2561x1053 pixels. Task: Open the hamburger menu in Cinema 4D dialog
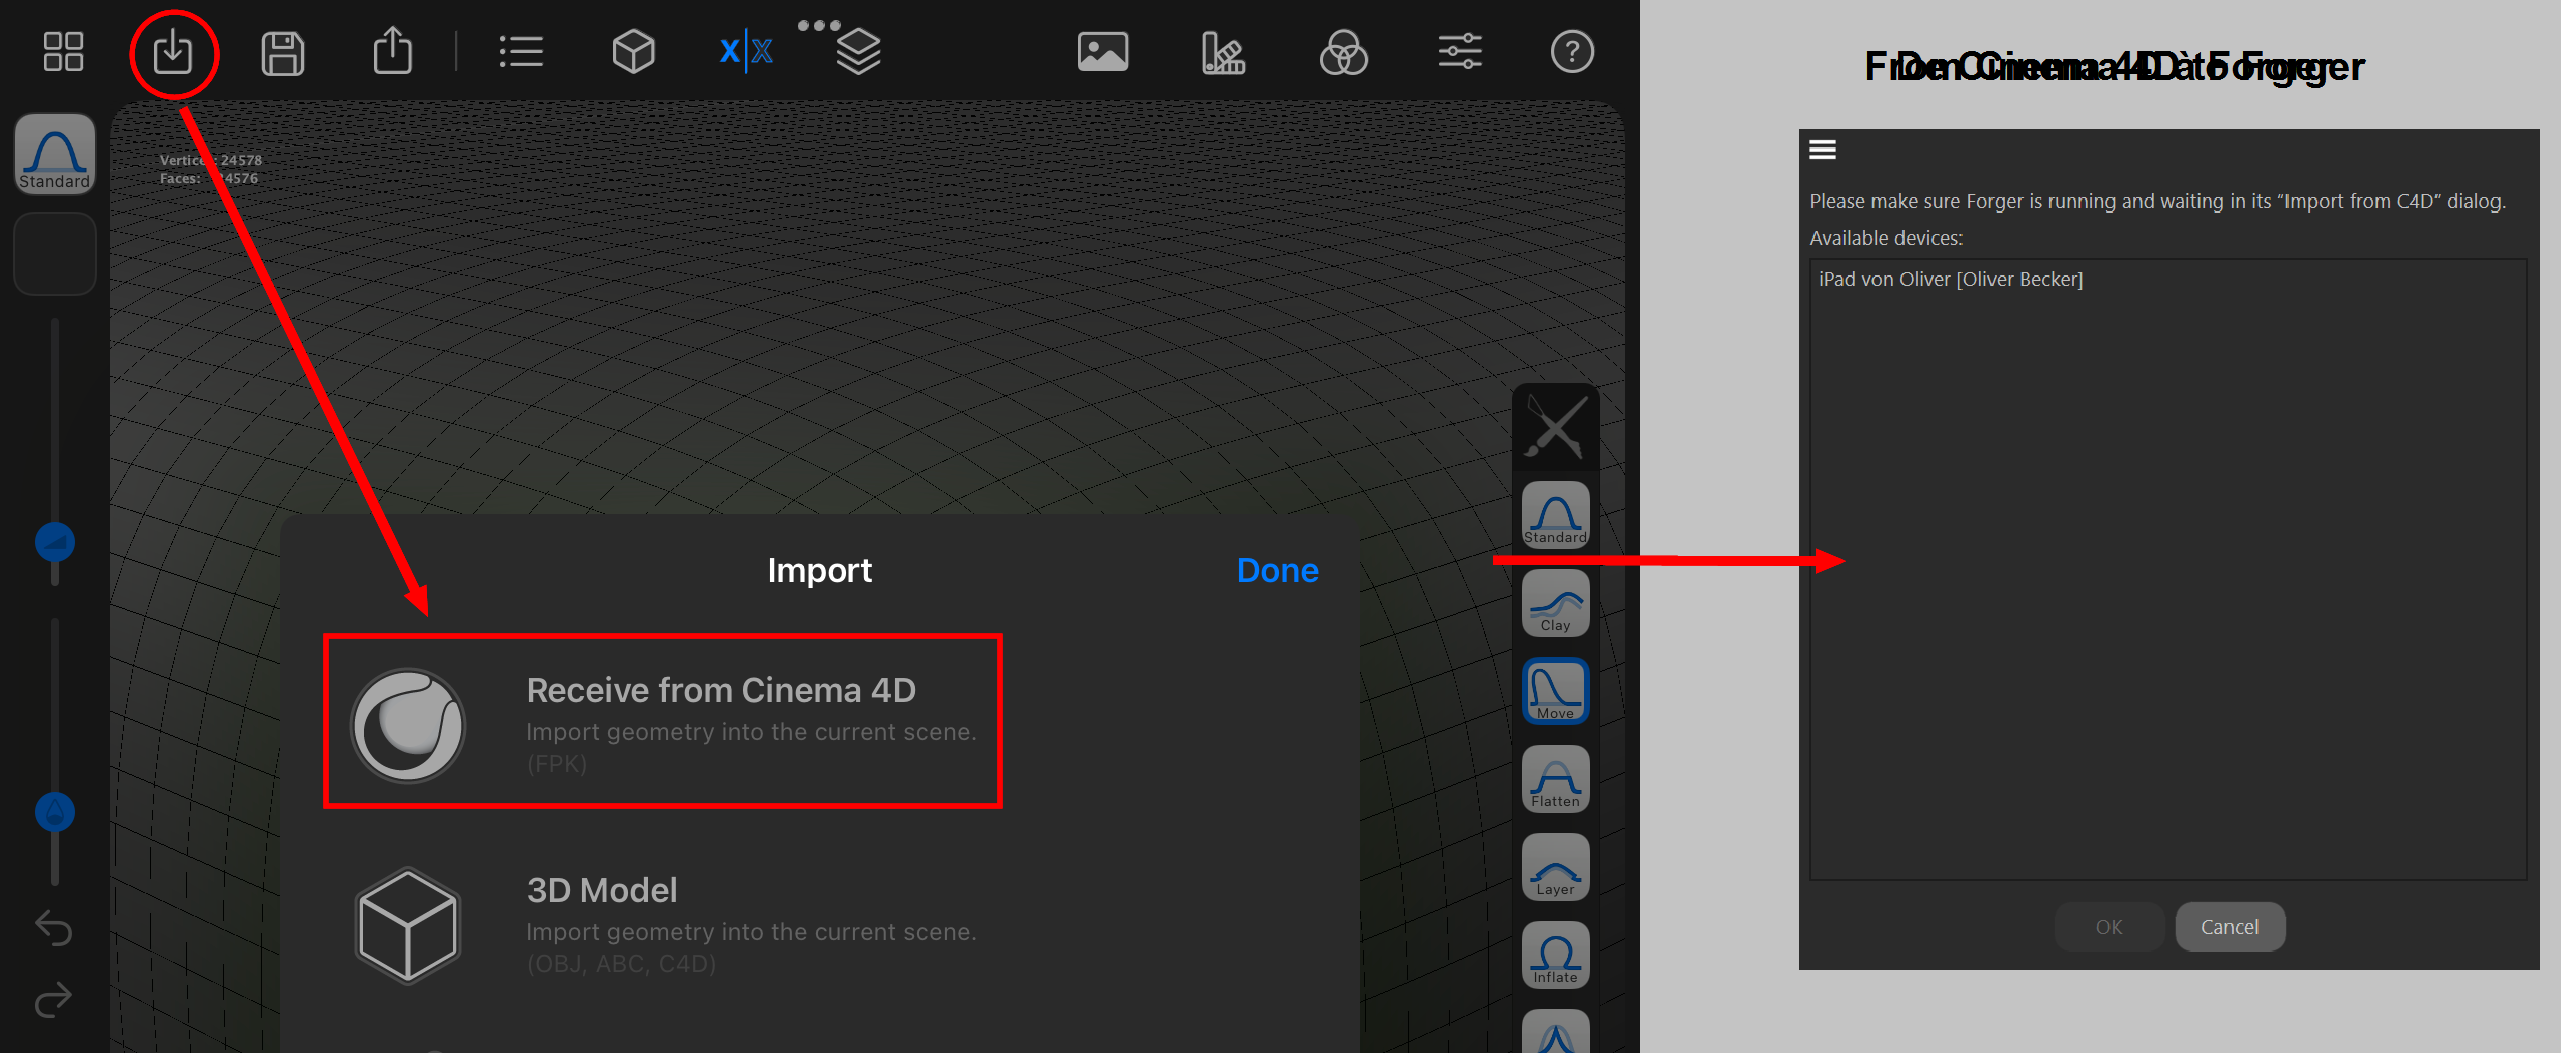[1822, 150]
